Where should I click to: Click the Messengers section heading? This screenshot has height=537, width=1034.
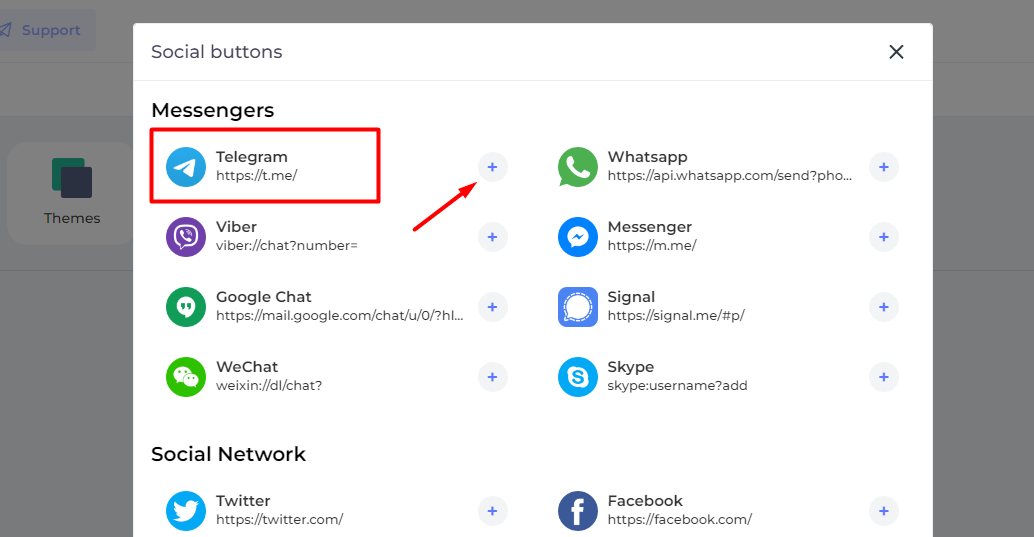click(212, 110)
